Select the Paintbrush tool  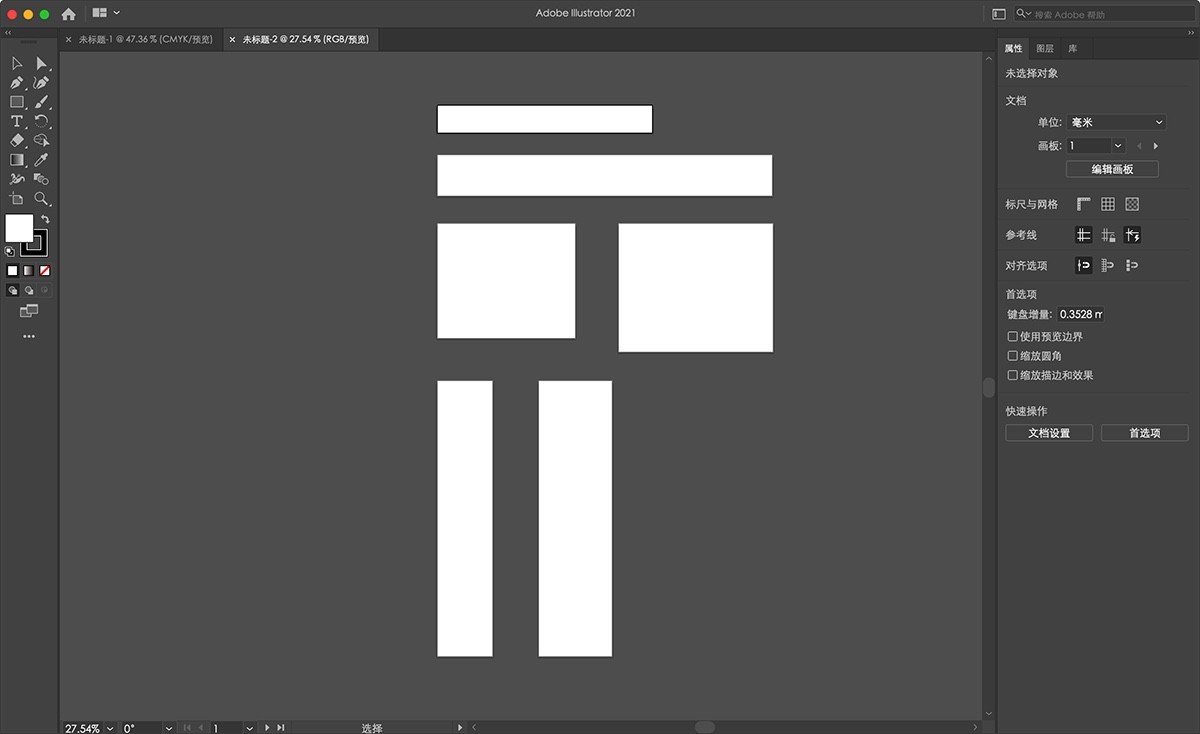pos(41,101)
